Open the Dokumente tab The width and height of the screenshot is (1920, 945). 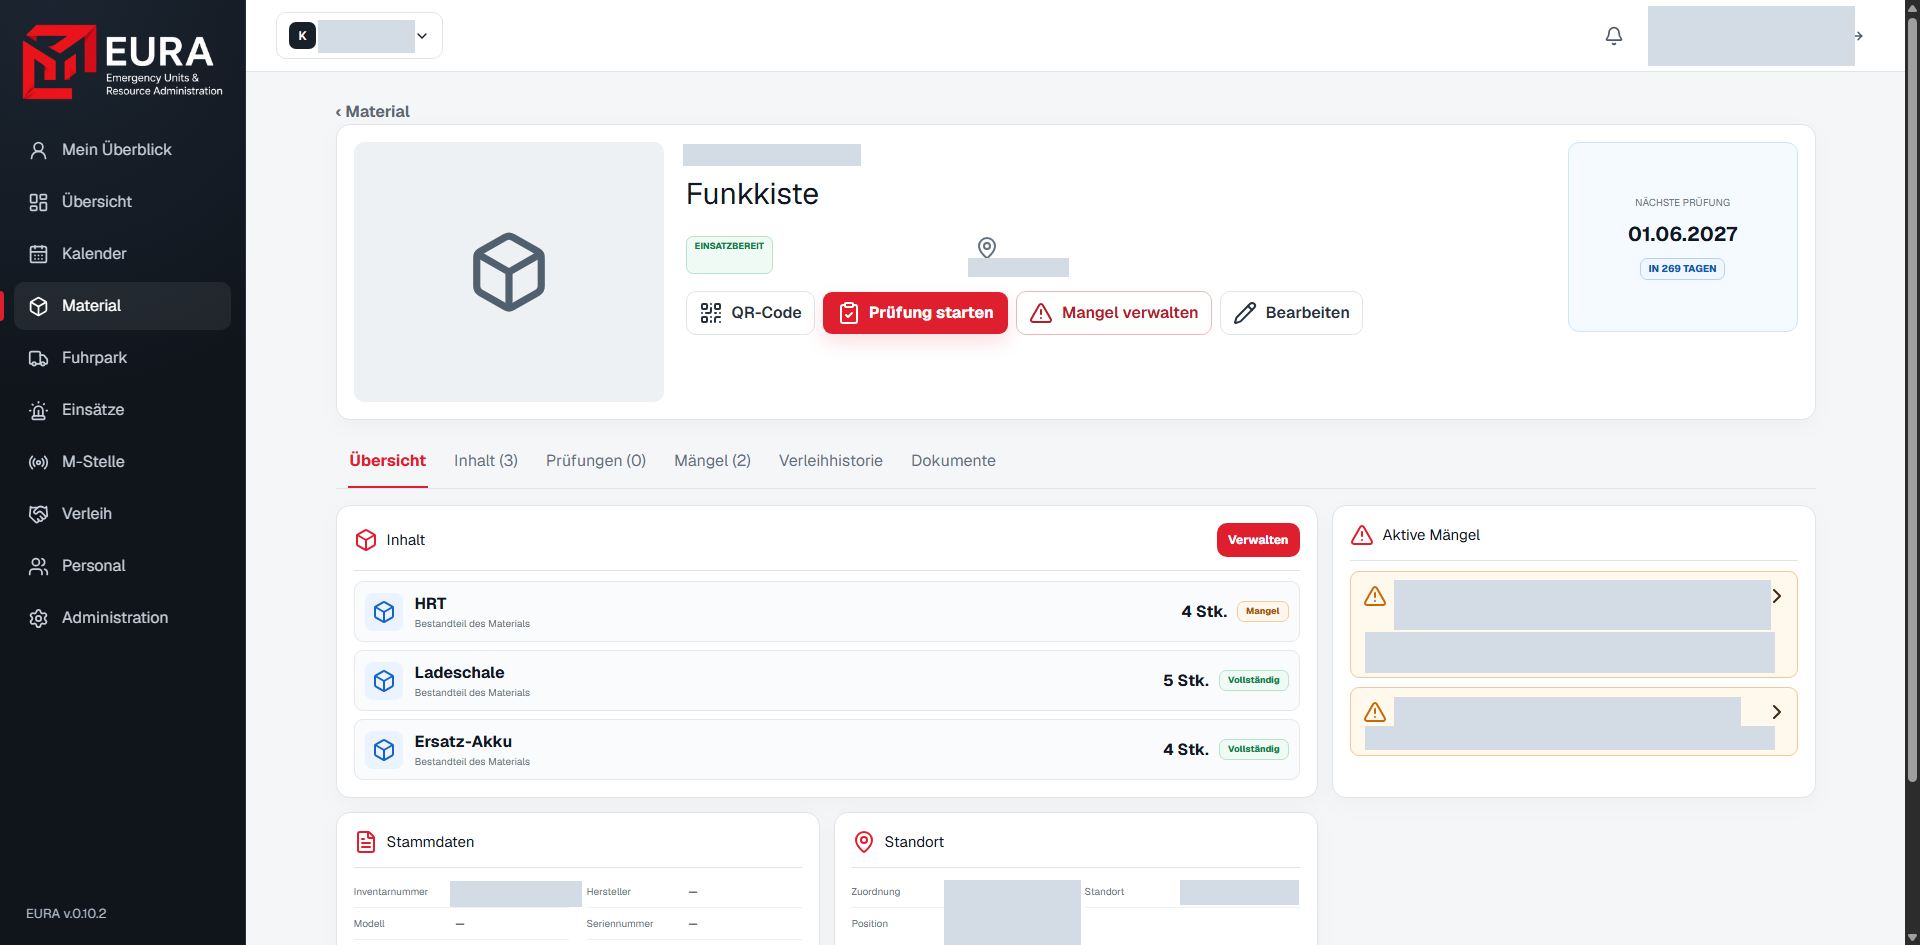tap(953, 461)
